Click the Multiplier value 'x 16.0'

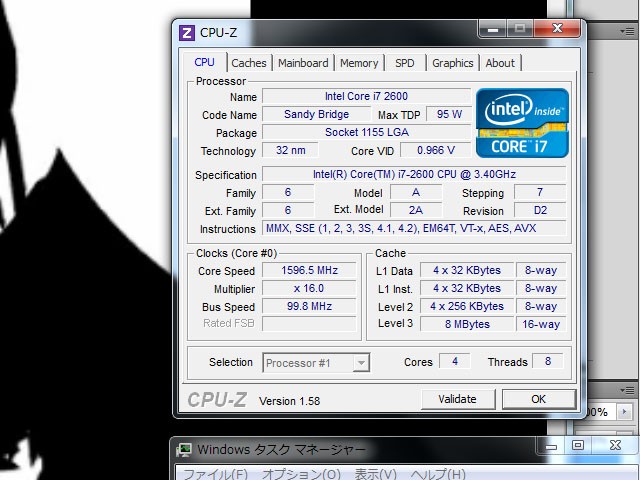(x=309, y=288)
